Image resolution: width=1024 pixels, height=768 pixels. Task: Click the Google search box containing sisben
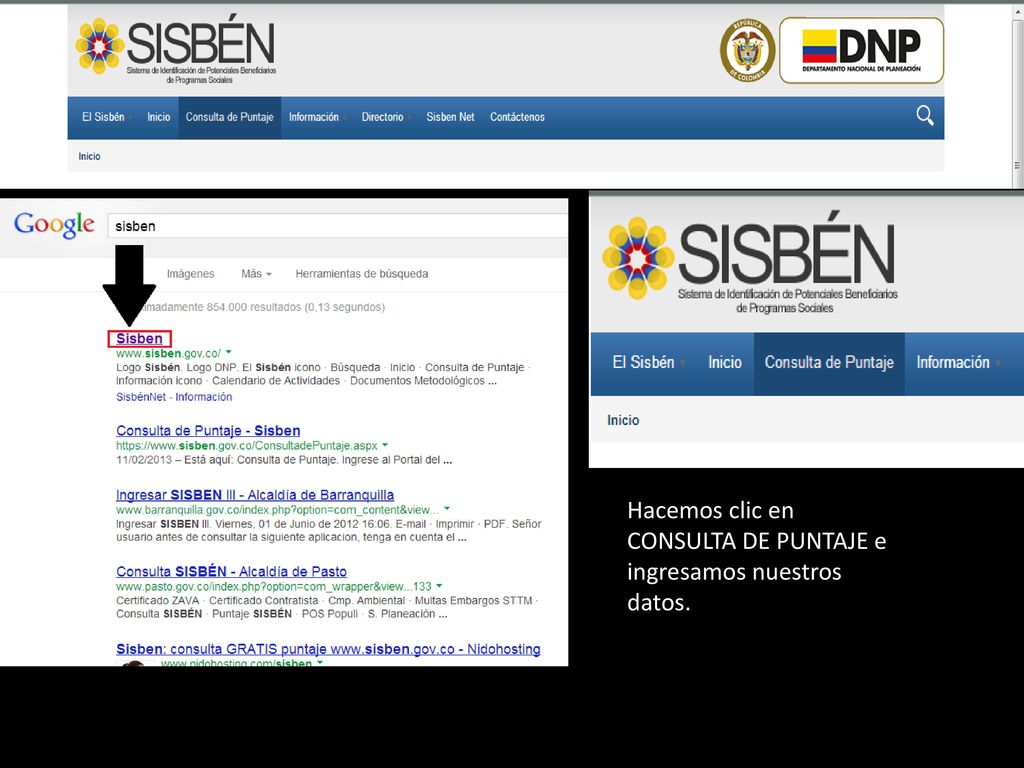pyautogui.click(x=338, y=226)
